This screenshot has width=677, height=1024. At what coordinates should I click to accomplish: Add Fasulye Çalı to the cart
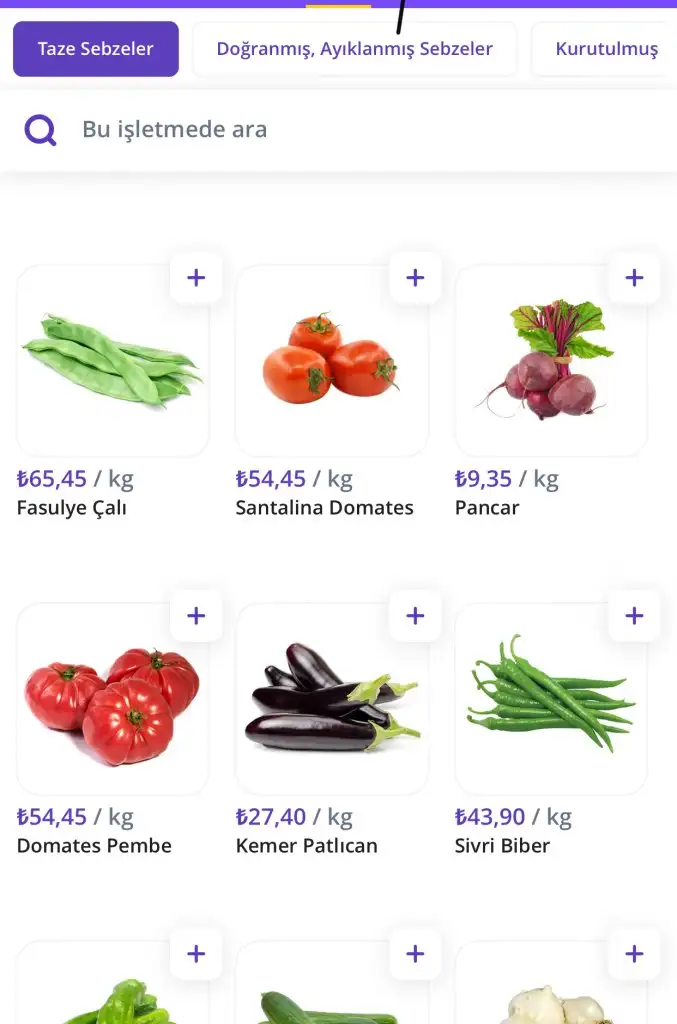196,278
